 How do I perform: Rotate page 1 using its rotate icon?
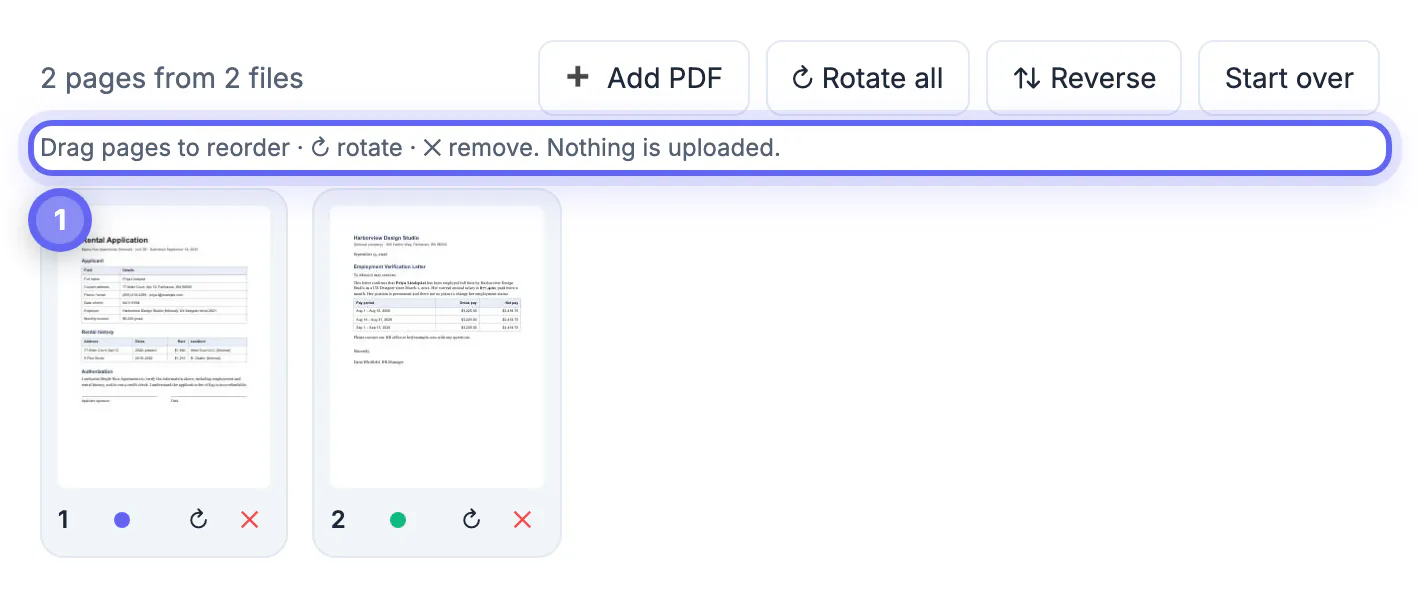click(198, 519)
